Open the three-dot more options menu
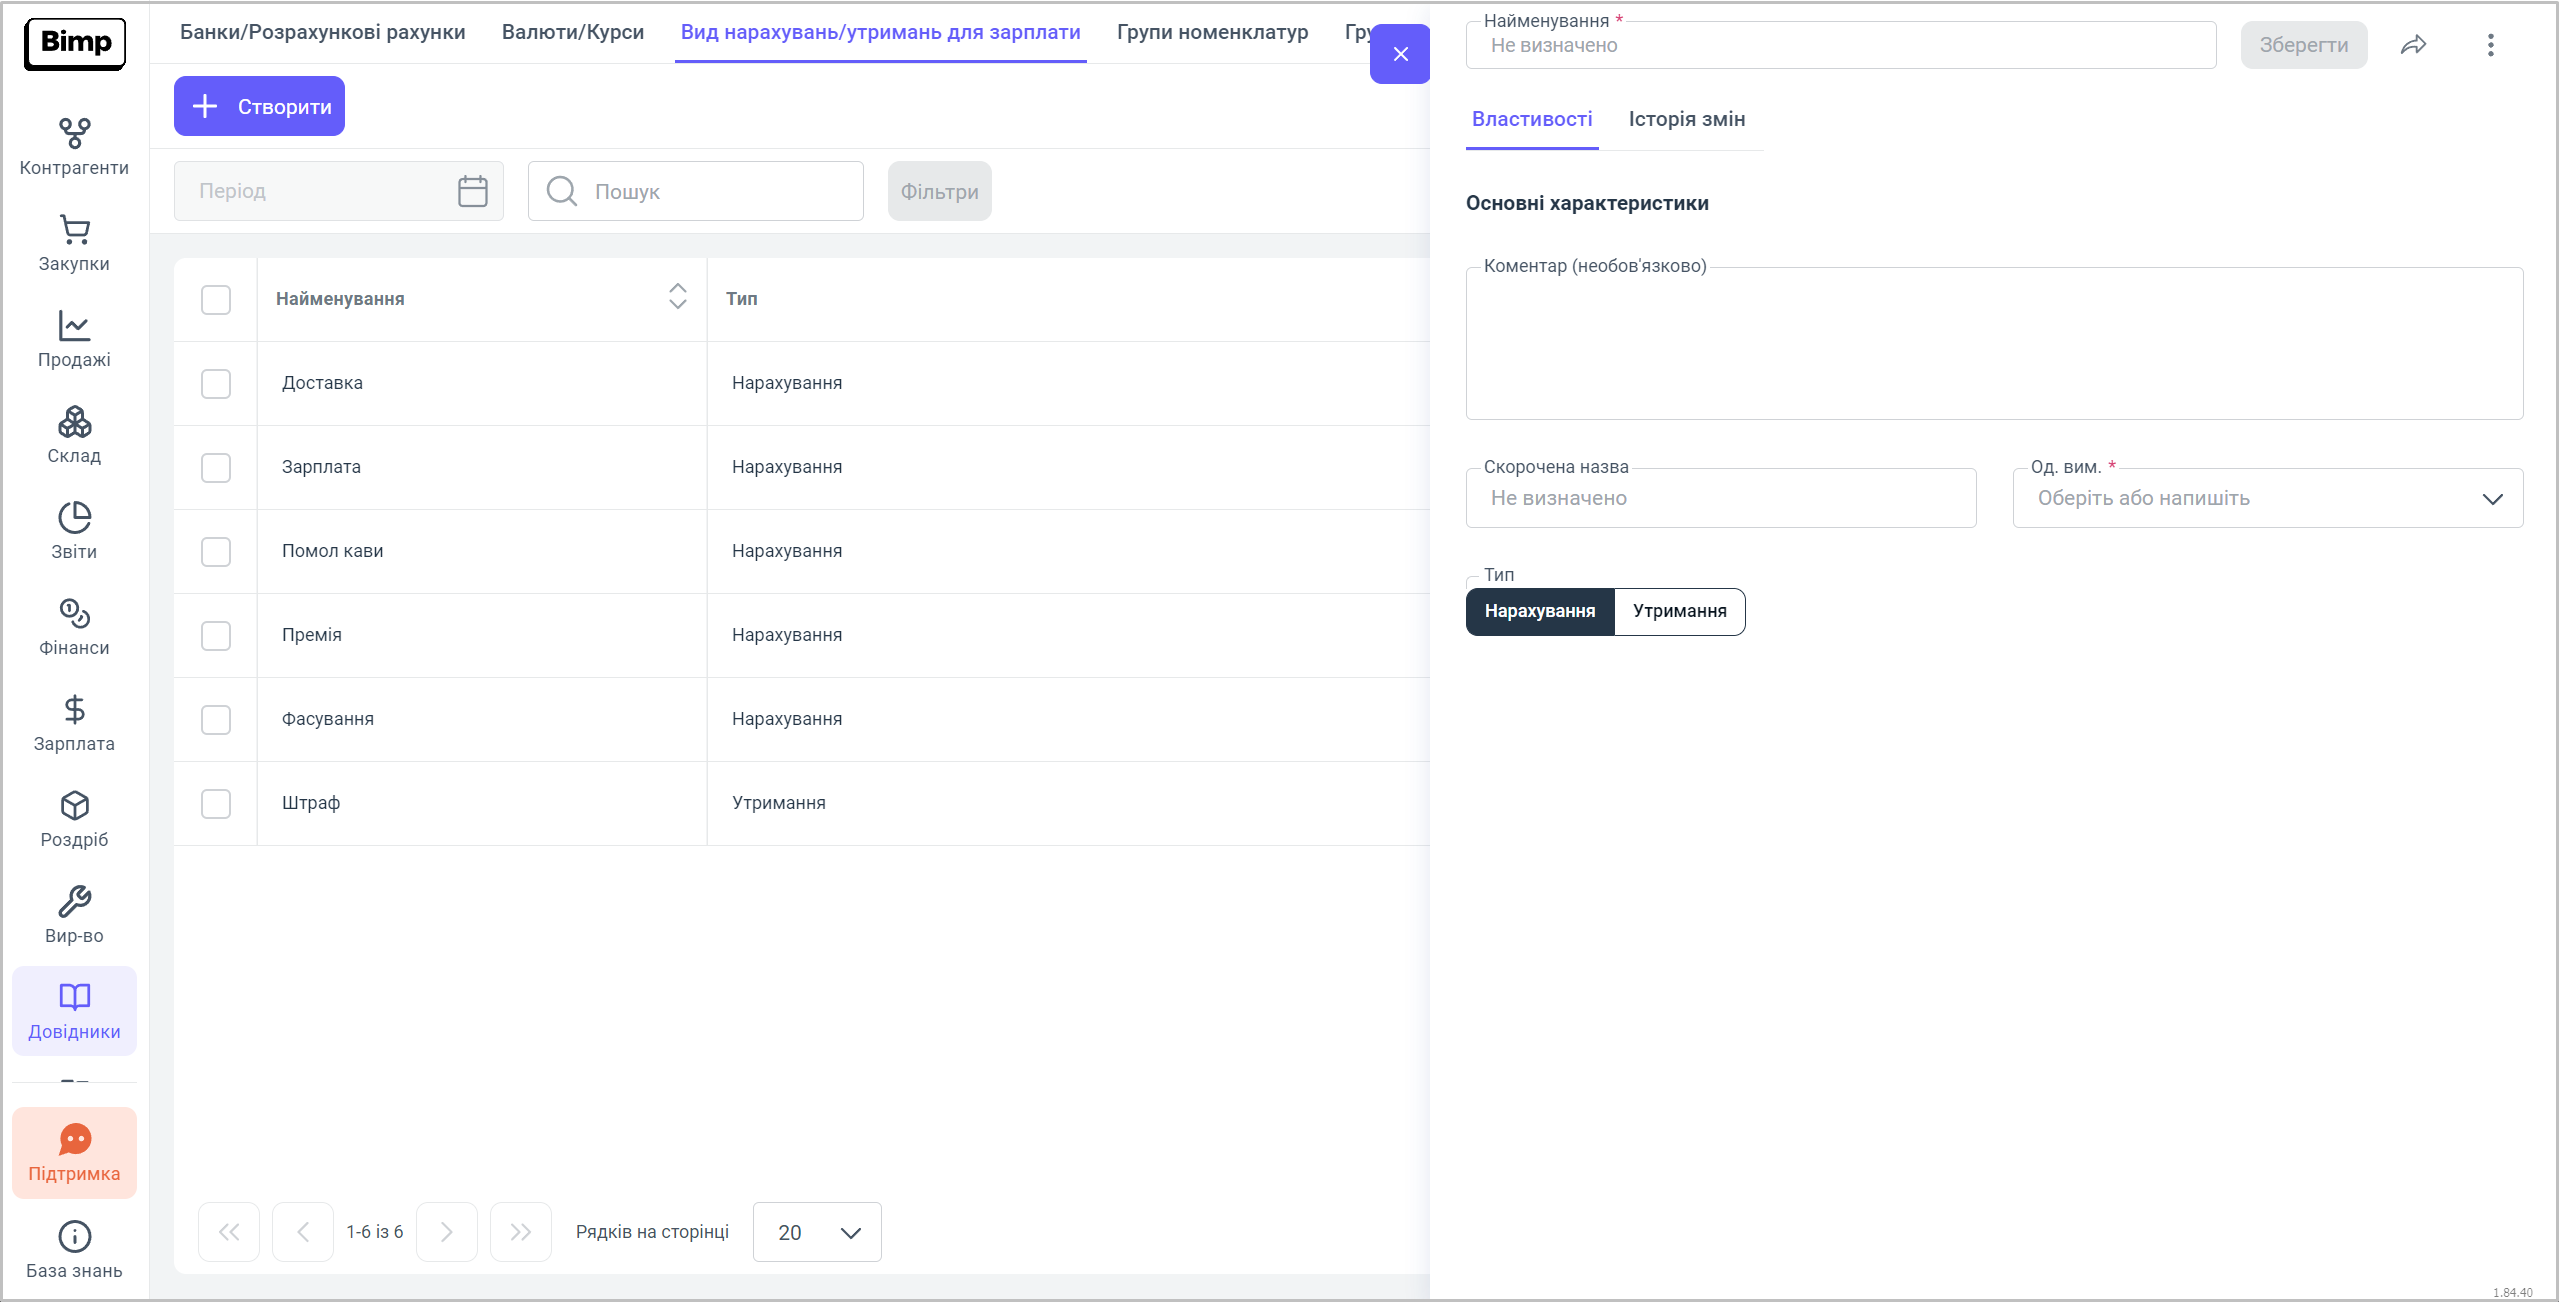 coord(2490,45)
